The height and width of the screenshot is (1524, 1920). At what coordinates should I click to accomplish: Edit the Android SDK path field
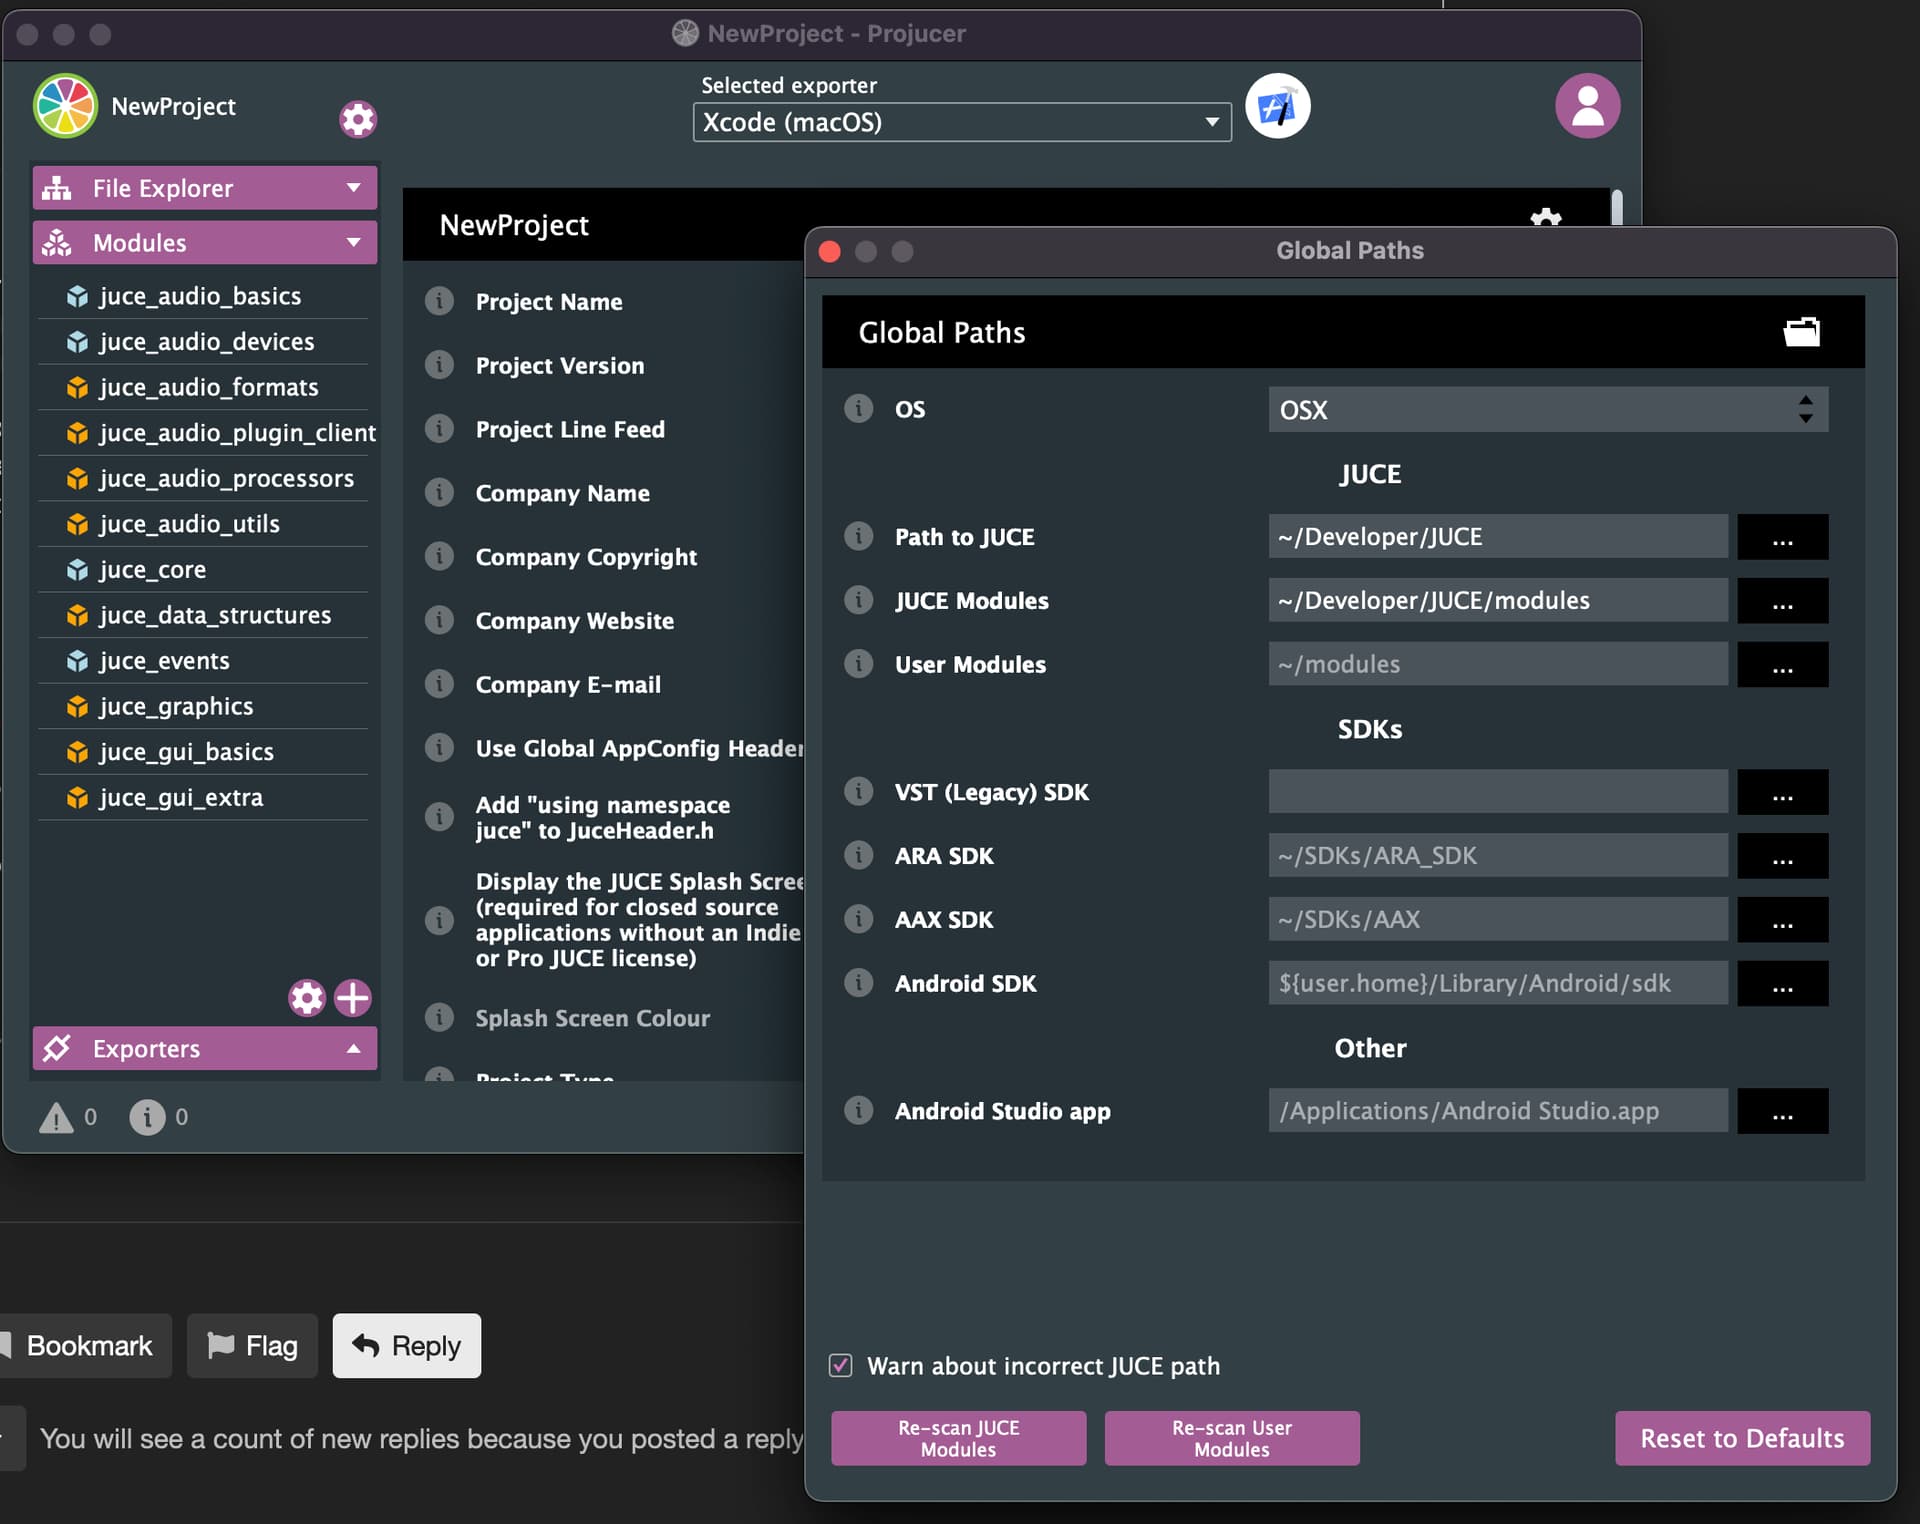pyautogui.click(x=1498, y=983)
